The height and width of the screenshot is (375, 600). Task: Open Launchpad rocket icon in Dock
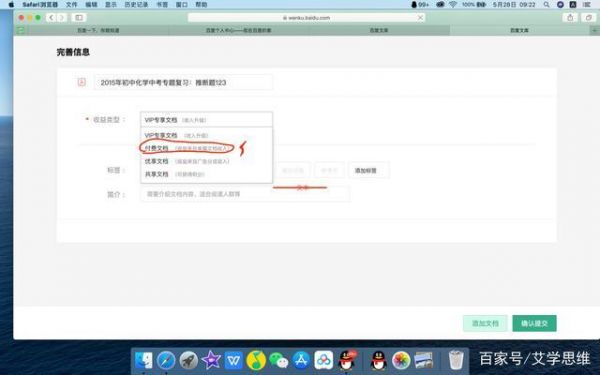coord(189,360)
